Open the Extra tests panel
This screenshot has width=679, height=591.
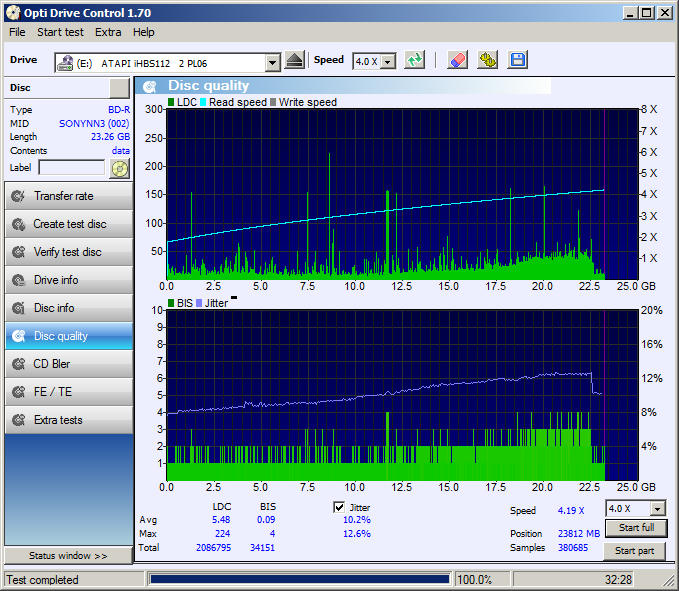tap(69, 420)
